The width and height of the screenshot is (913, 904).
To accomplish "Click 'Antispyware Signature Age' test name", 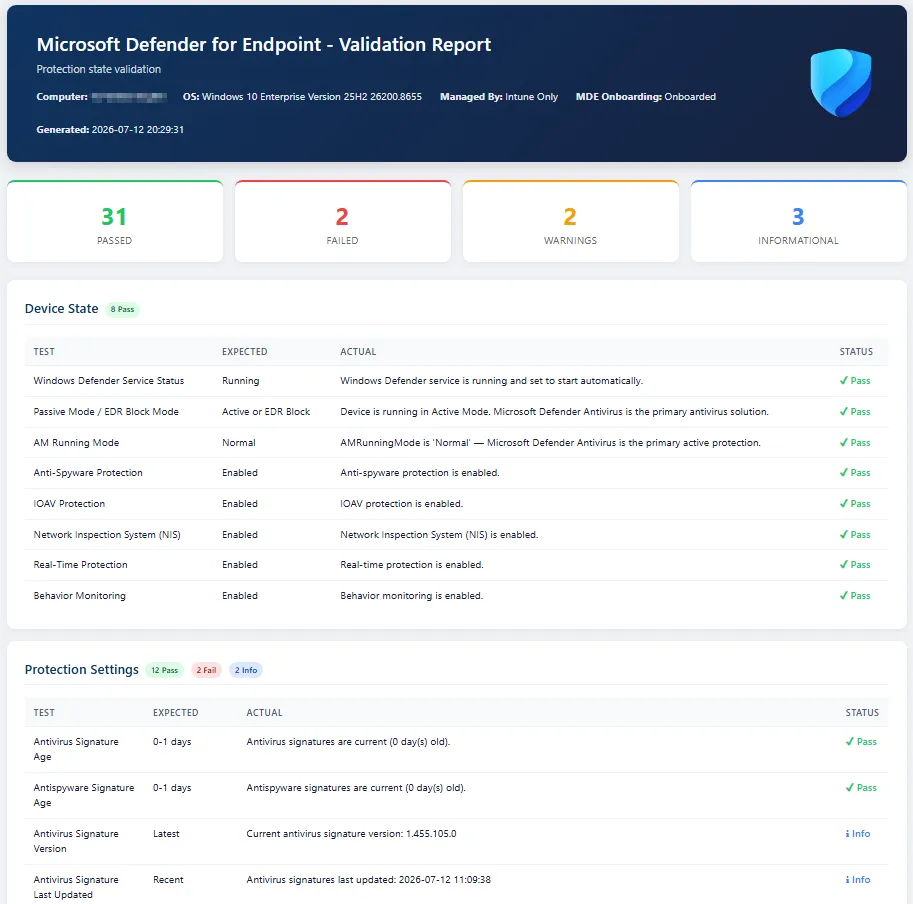I will click(83, 795).
